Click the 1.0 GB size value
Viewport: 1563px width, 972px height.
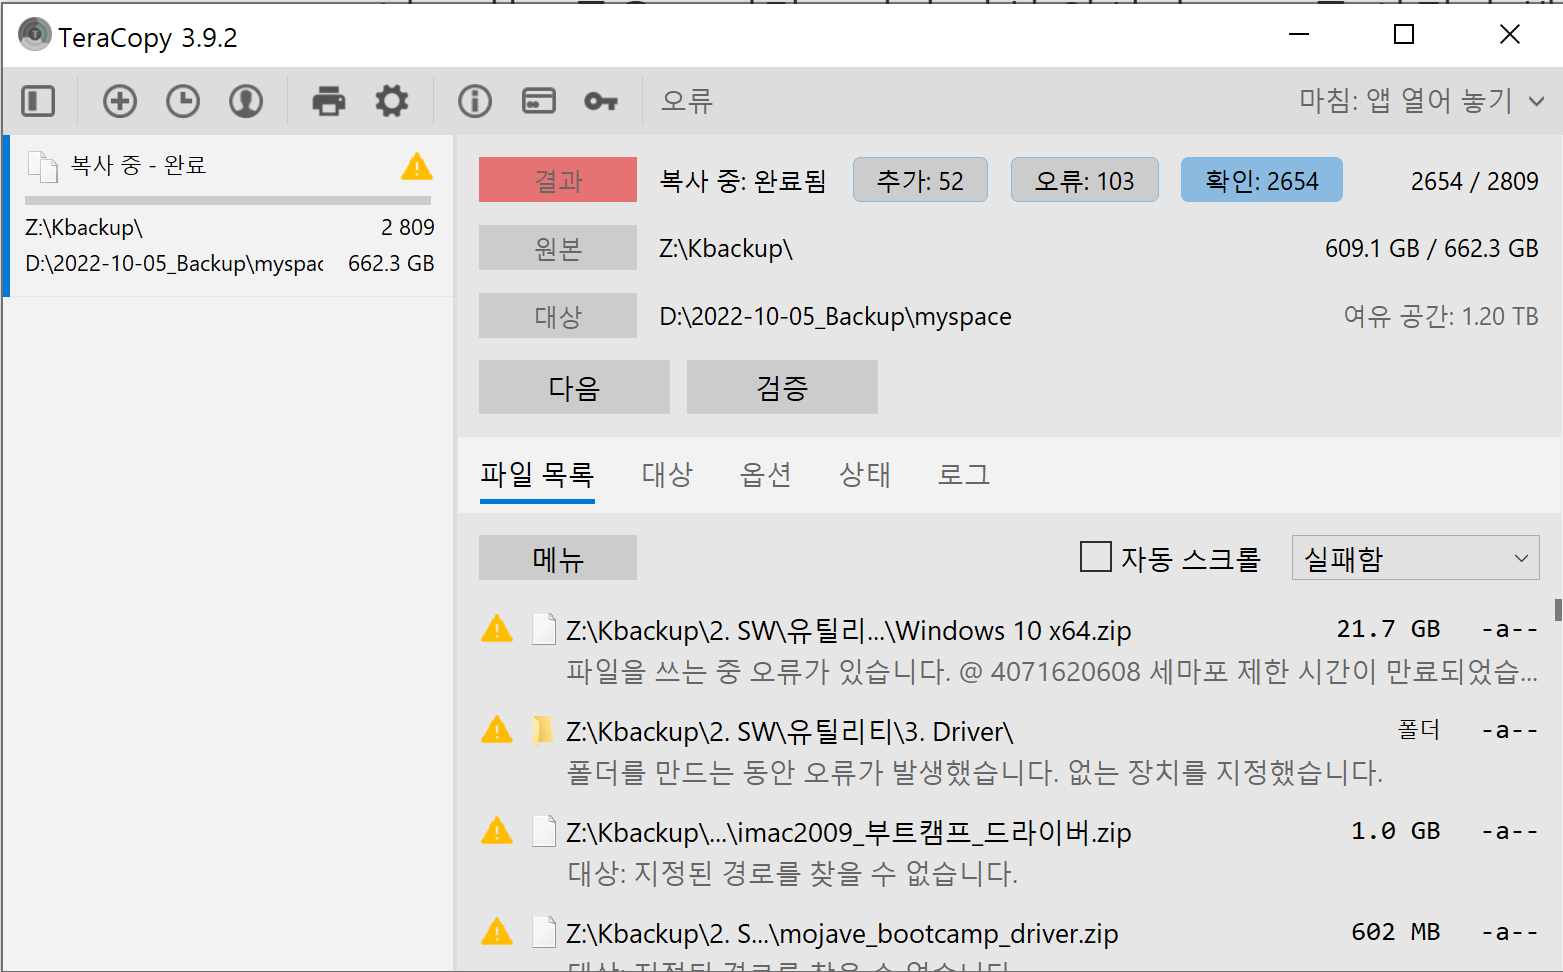click(x=1395, y=831)
